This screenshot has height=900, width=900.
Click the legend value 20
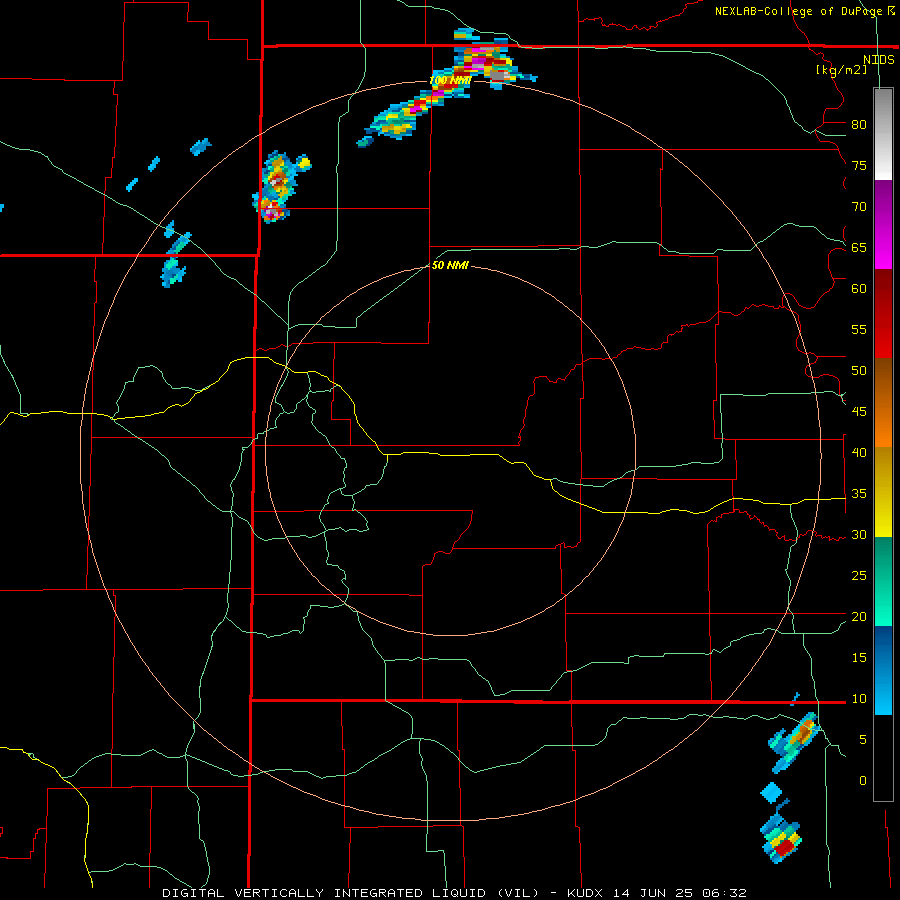[859, 616]
